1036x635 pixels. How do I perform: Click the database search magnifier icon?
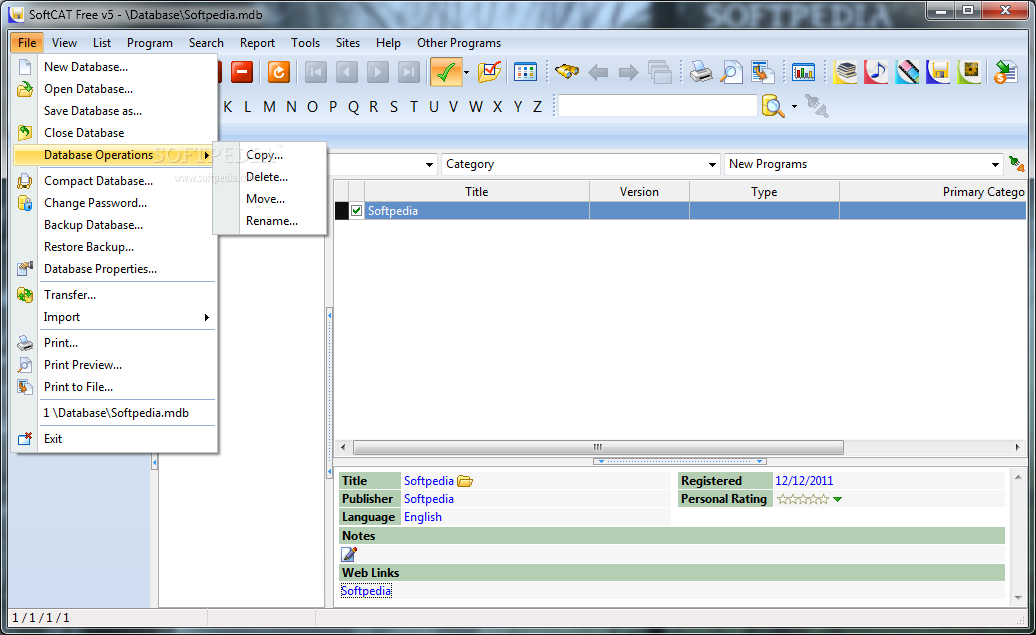[x=773, y=106]
